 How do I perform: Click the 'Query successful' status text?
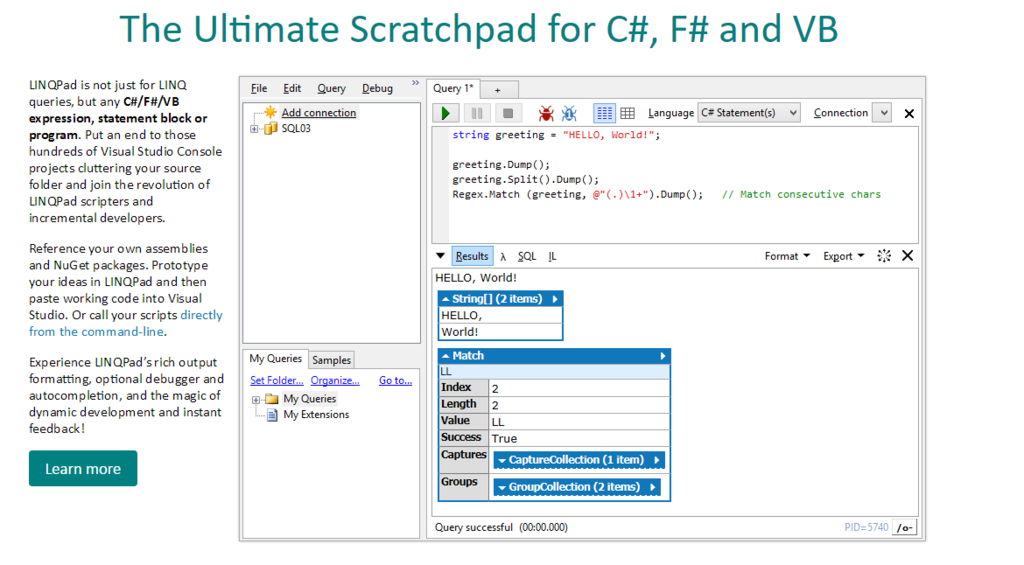[x=473, y=527]
